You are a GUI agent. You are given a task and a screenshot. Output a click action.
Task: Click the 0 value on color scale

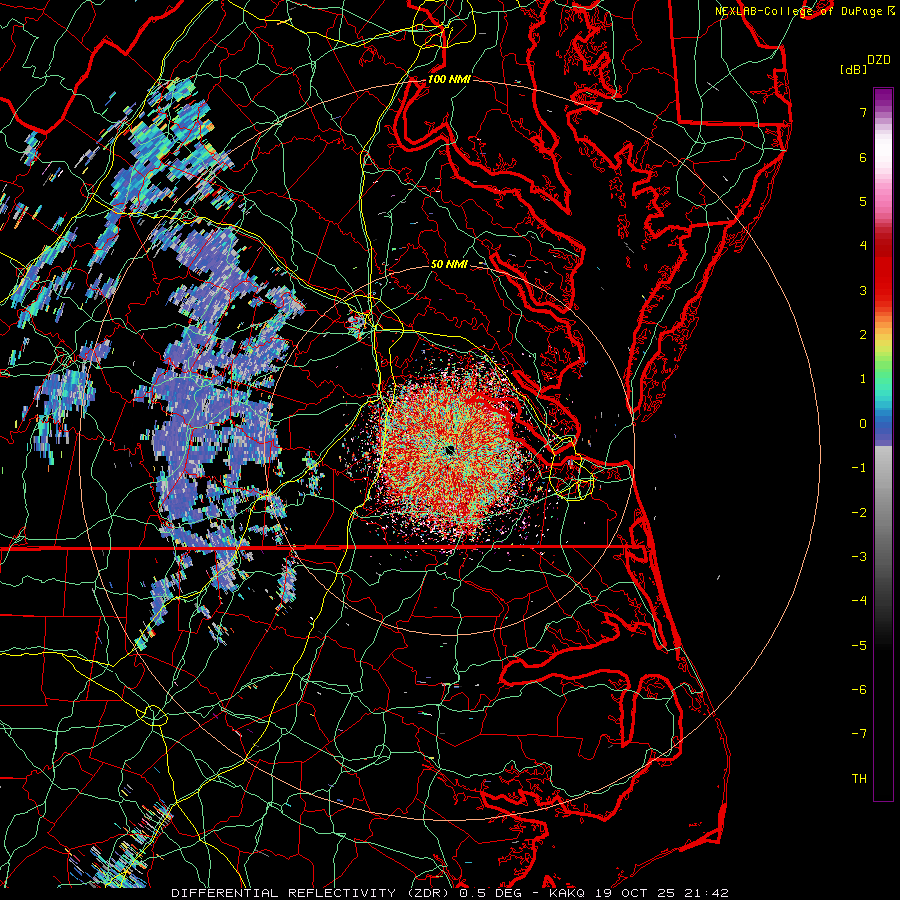point(863,424)
